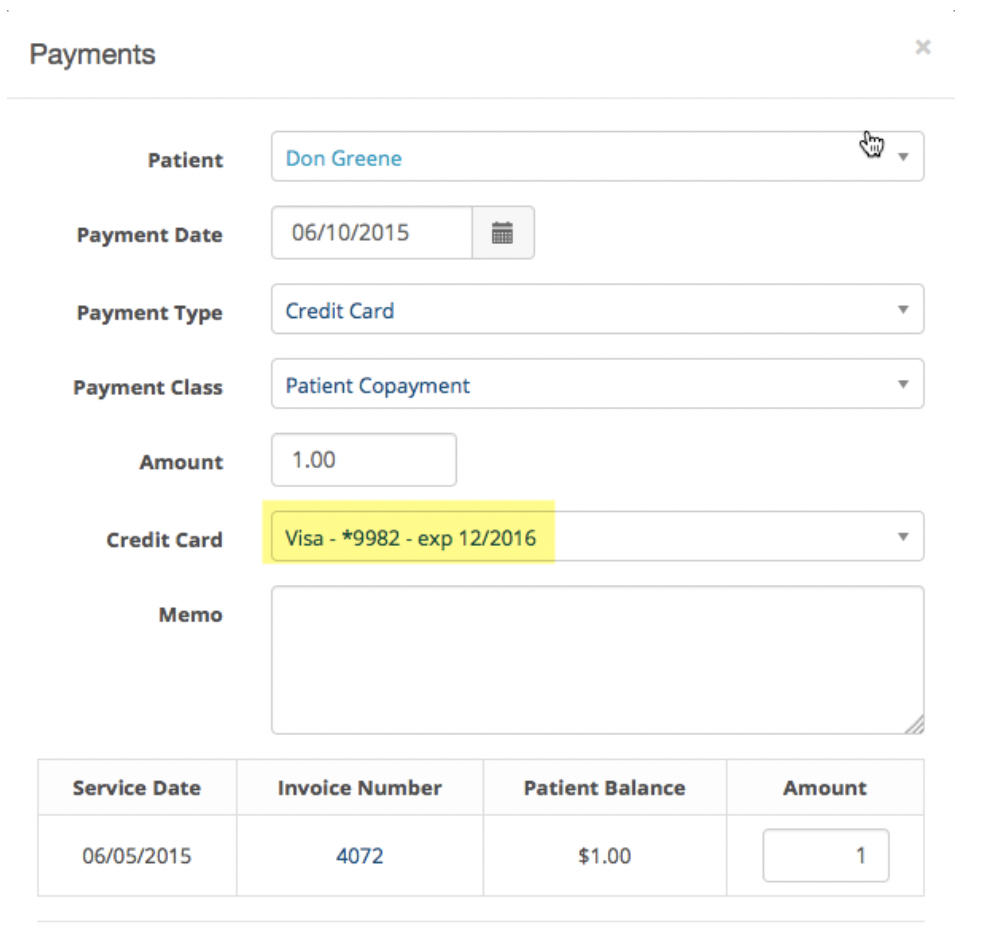The height and width of the screenshot is (932, 984).
Task: Click the Invoice Number column header
Action: 360,788
